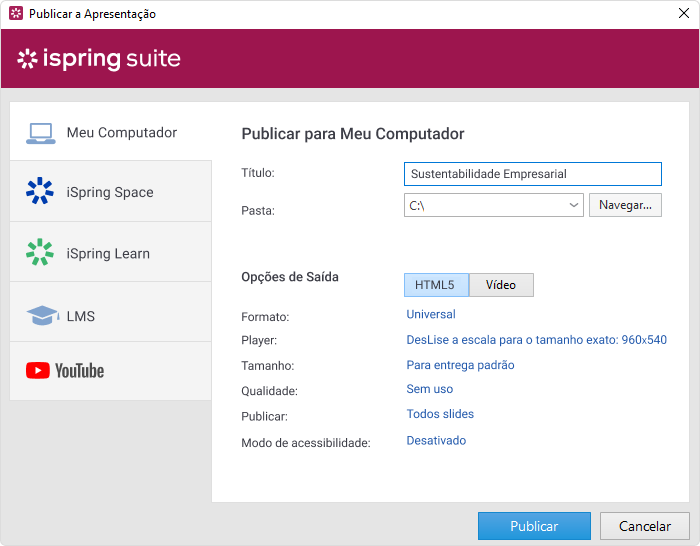Open the Universal format link
The image size is (700, 546).
click(x=431, y=314)
